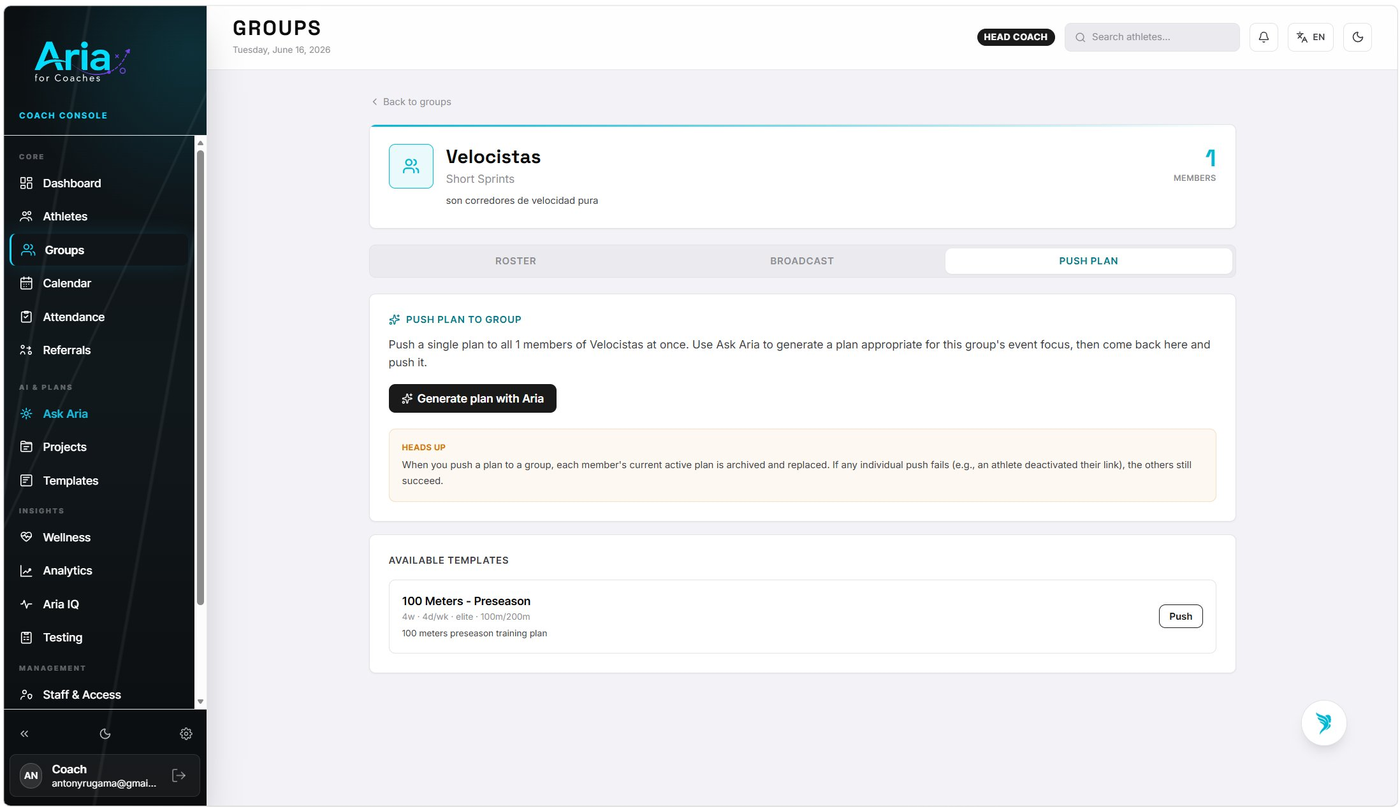Viewport: 1400px width, 807px height.
Task: Click the Athletes sidebar icon
Action: [27, 216]
